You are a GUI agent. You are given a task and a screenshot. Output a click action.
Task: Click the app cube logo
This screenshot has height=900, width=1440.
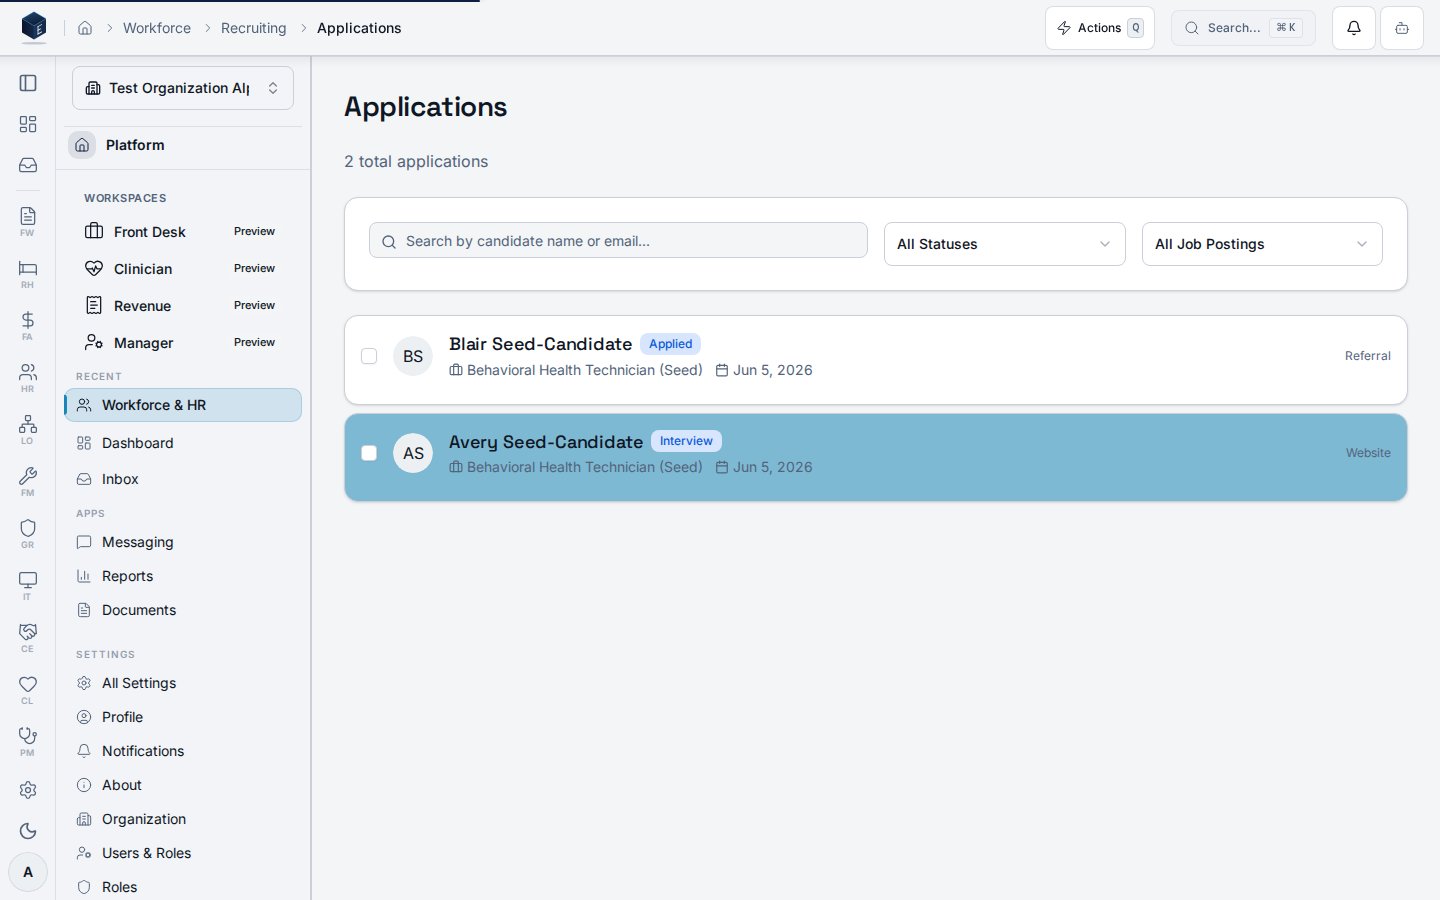click(34, 27)
